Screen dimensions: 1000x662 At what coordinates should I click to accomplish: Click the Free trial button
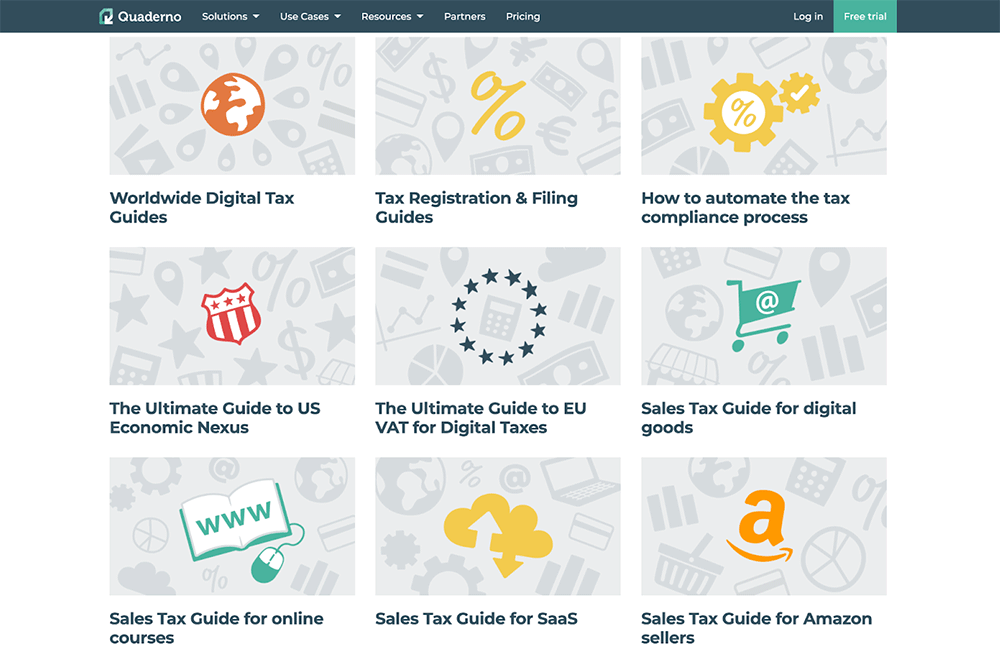coord(865,16)
